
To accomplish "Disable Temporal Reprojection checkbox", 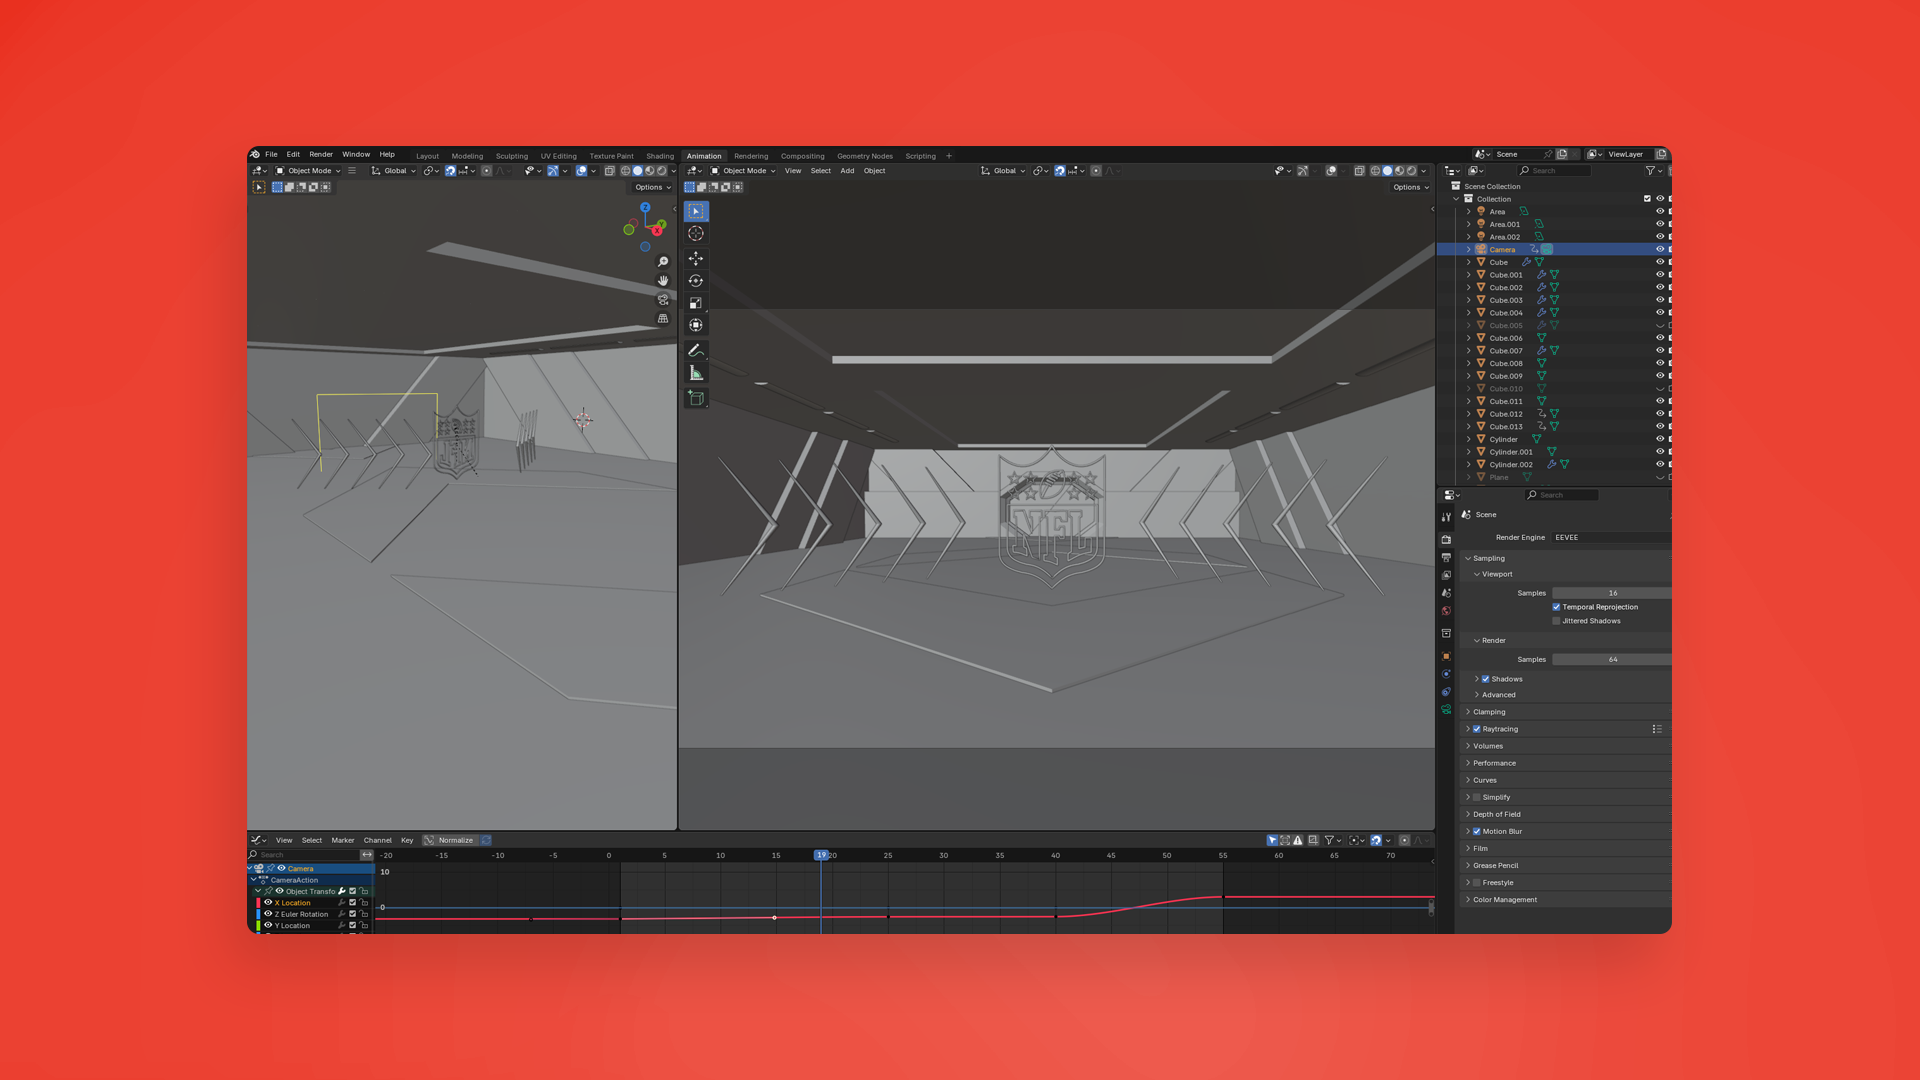I will point(1556,607).
